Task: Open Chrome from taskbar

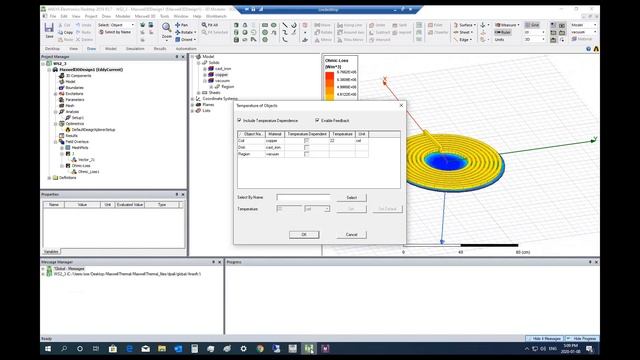Action: pyautogui.click(x=260, y=349)
